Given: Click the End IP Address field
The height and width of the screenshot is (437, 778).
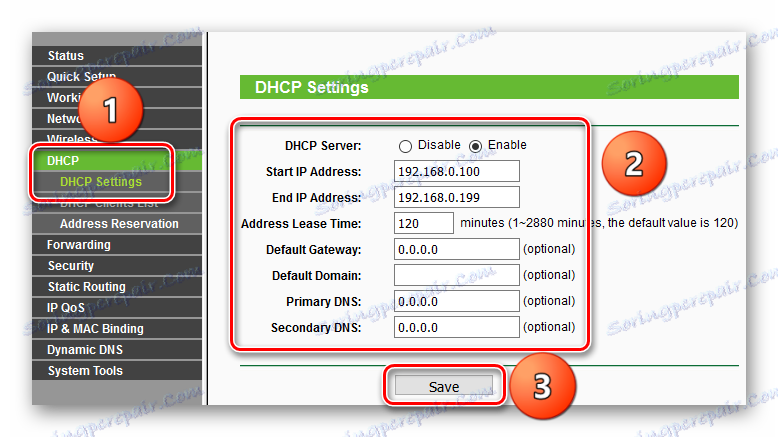Looking at the screenshot, I should (x=457, y=197).
